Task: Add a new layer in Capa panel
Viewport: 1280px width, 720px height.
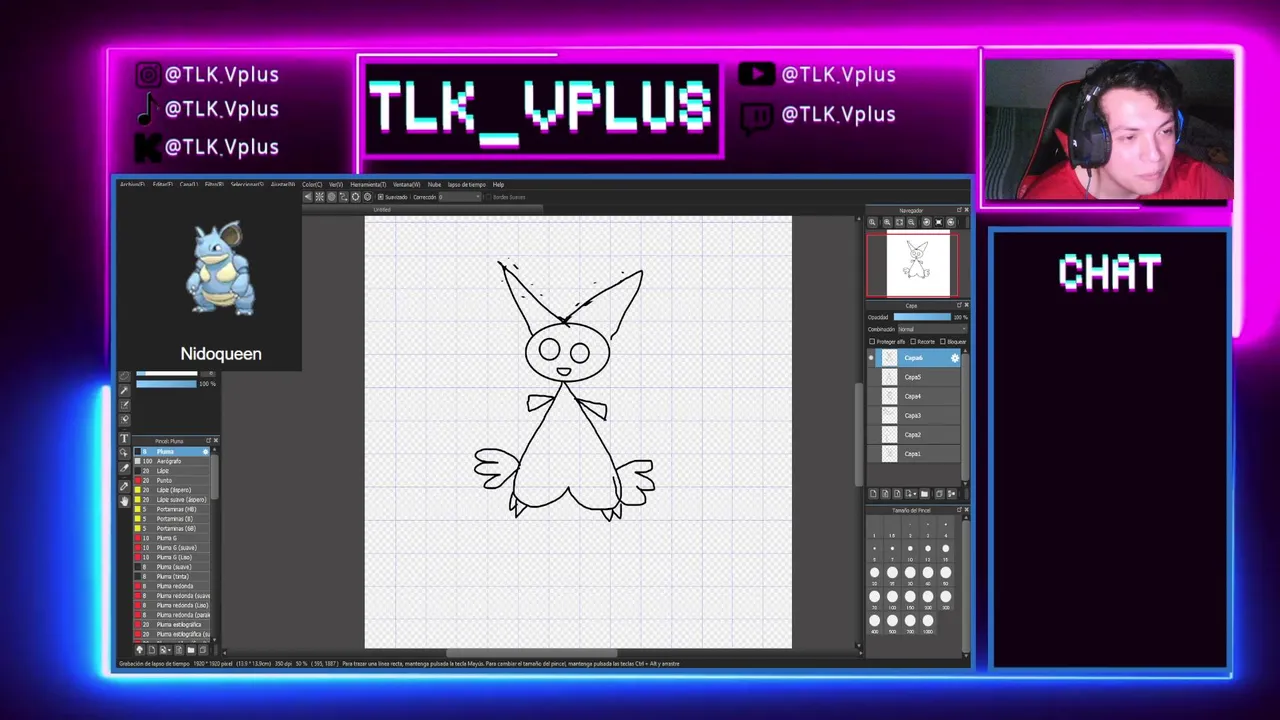Action: point(873,493)
